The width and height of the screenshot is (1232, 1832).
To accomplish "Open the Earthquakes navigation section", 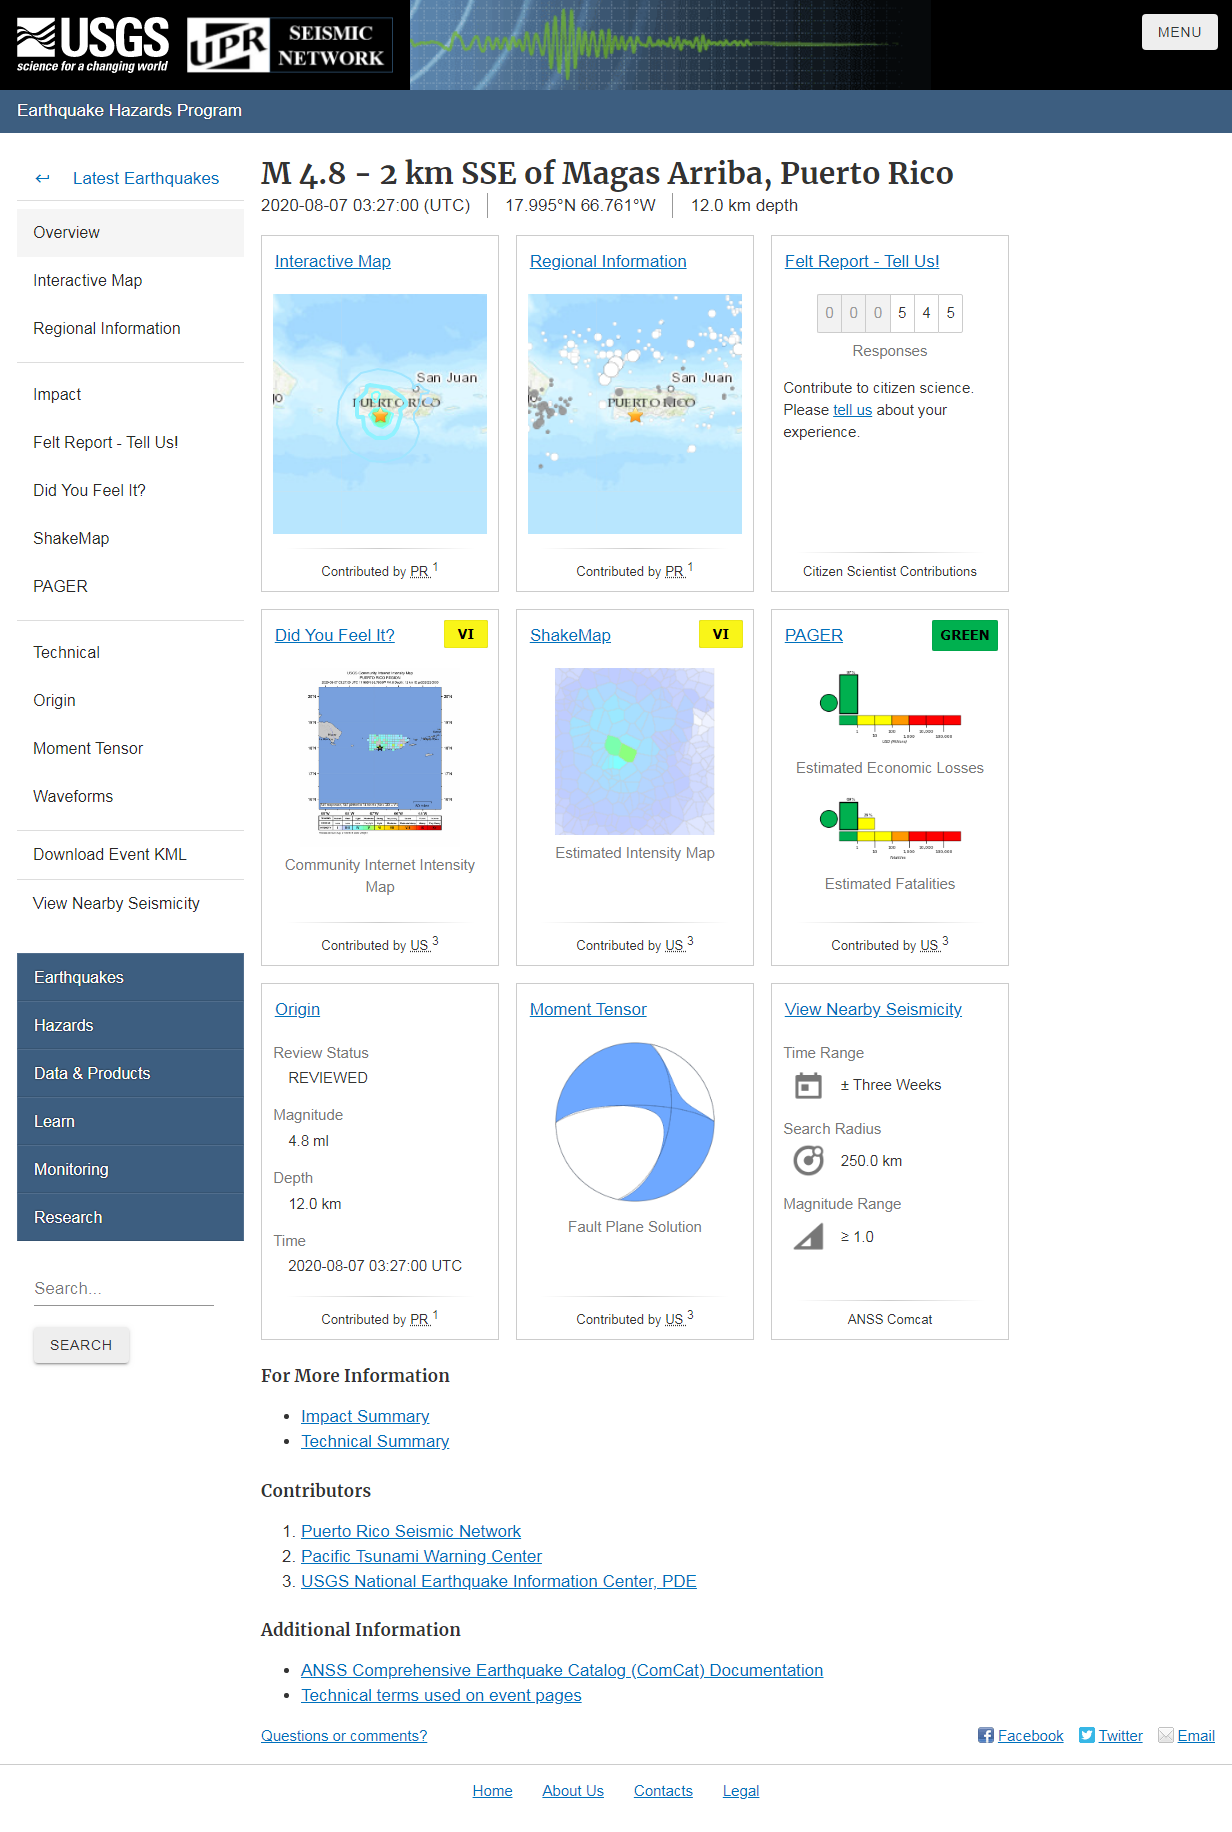I will point(130,977).
